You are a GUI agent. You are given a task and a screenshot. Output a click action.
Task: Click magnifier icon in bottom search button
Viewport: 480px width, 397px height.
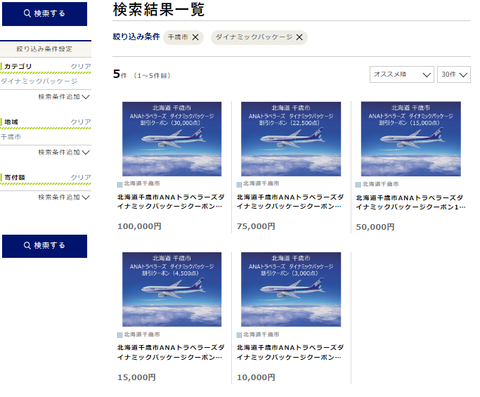(27, 246)
